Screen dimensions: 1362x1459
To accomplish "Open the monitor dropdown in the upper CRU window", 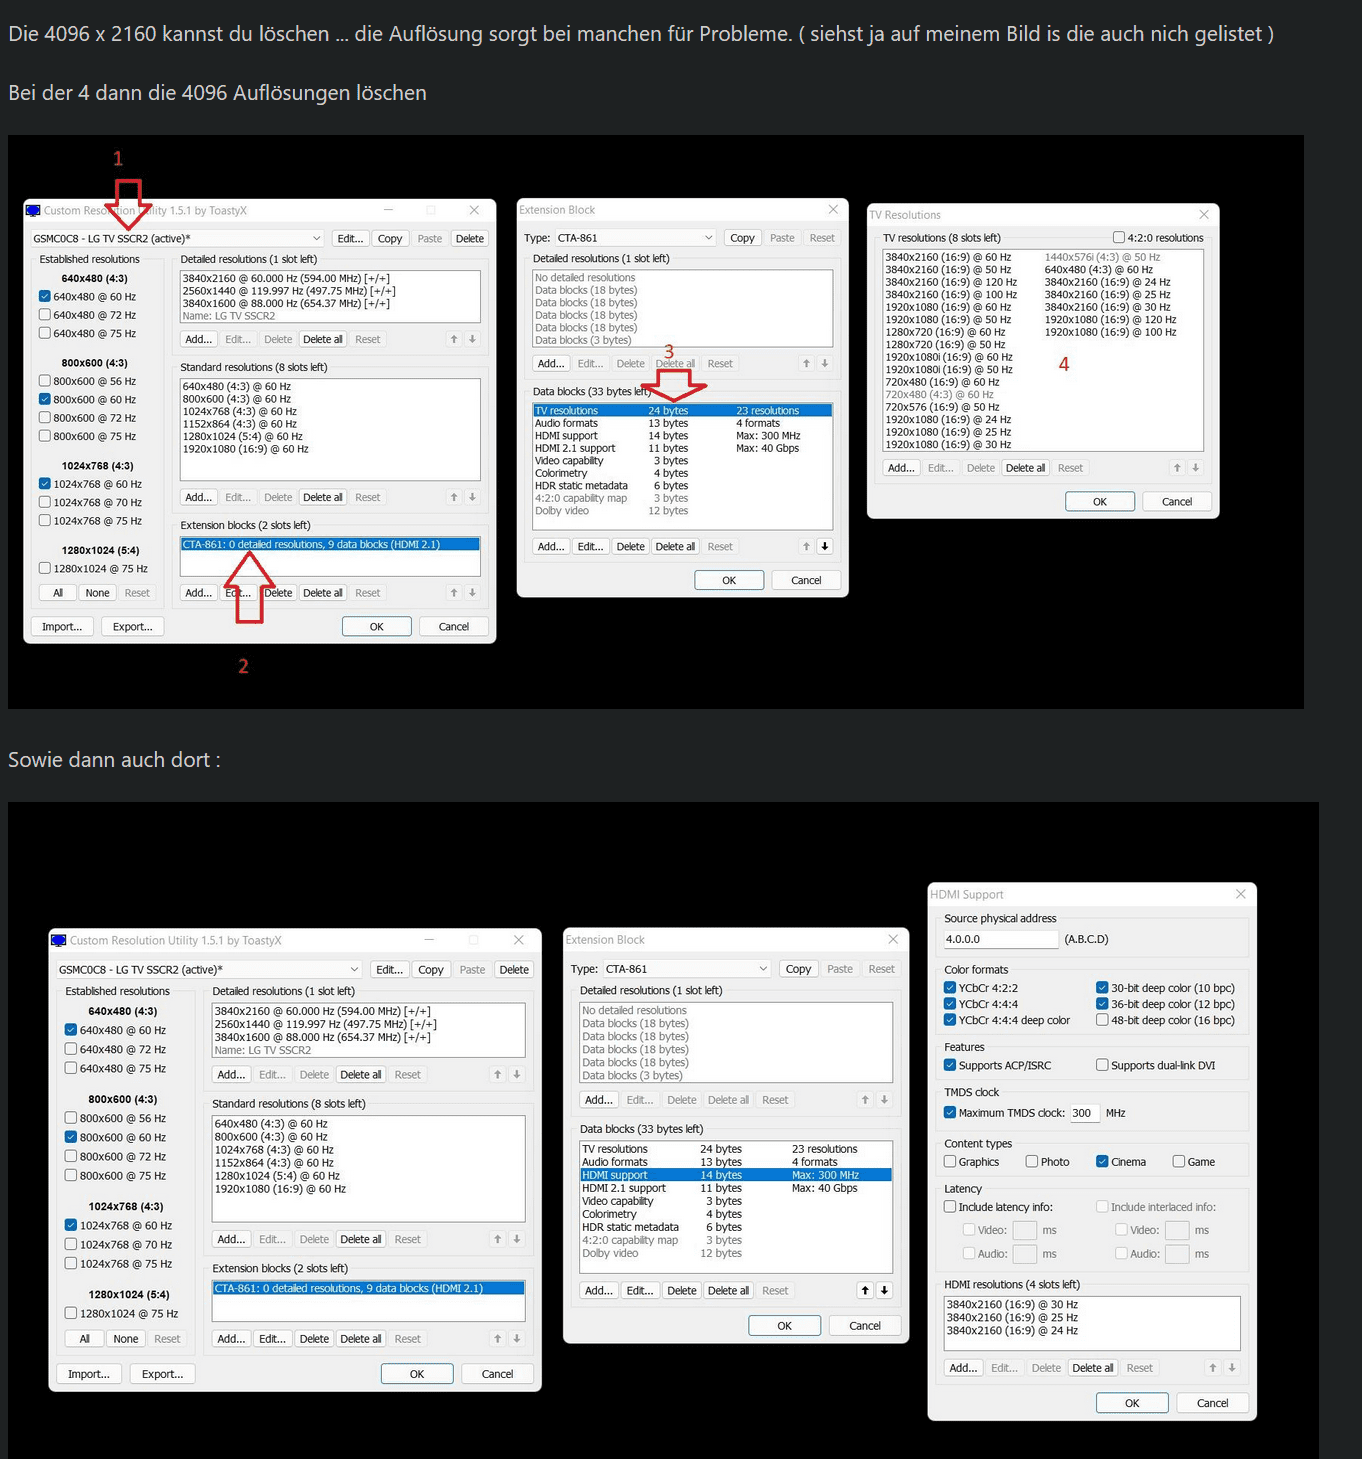I will tap(177, 238).
